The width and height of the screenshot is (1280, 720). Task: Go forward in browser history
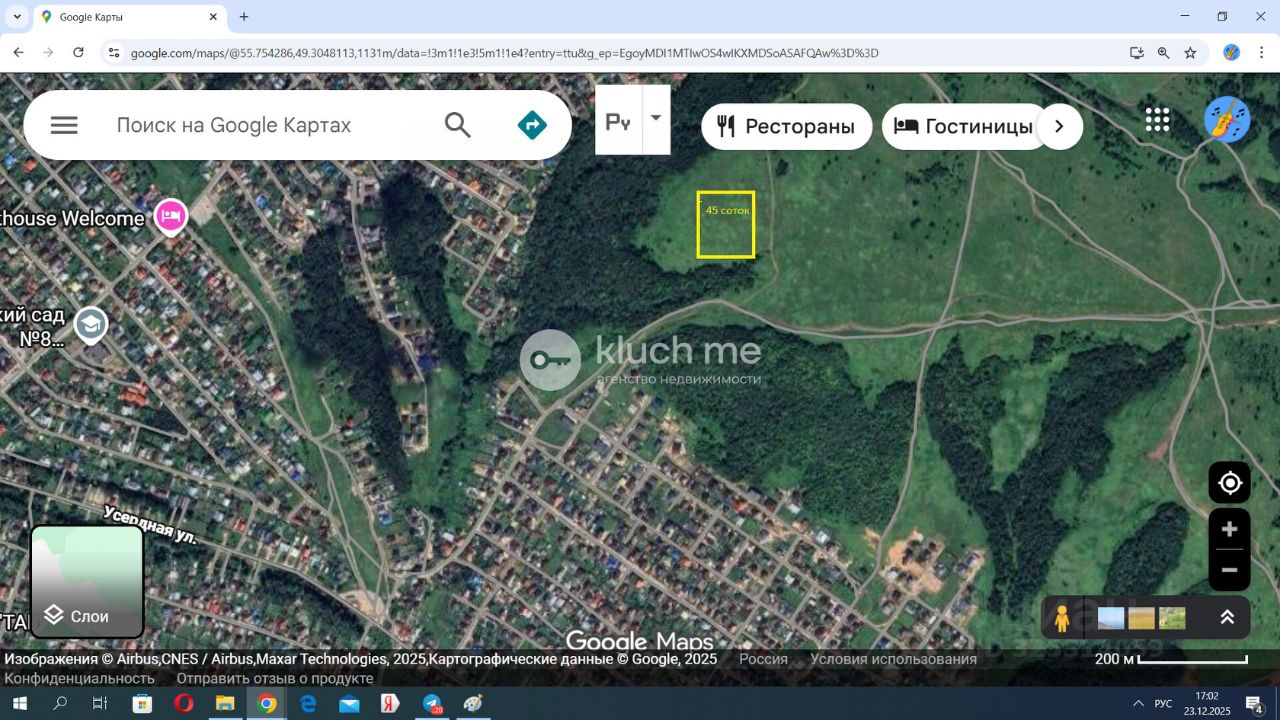click(x=48, y=53)
